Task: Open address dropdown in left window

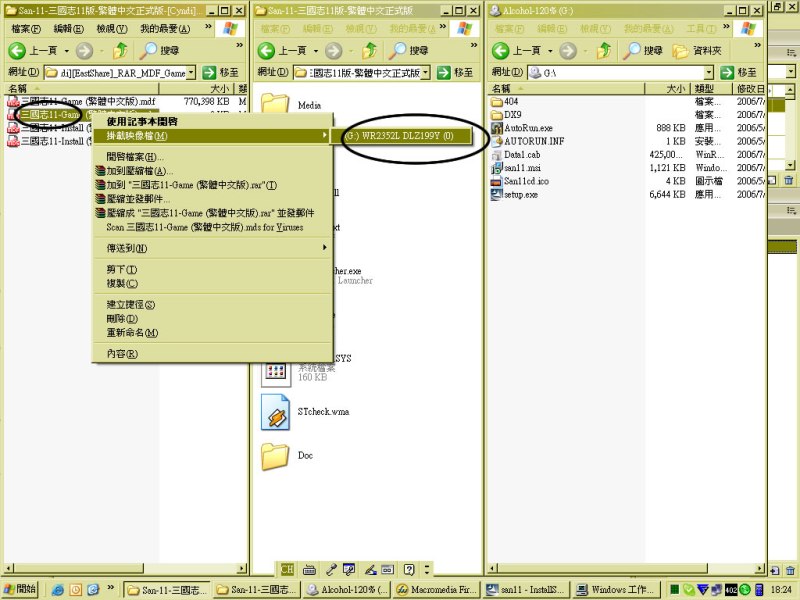Action: tap(191, 72)
